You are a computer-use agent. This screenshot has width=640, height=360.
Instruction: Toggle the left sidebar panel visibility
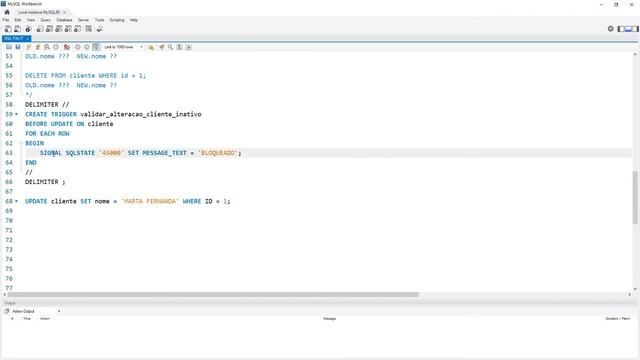pos(621,29)
